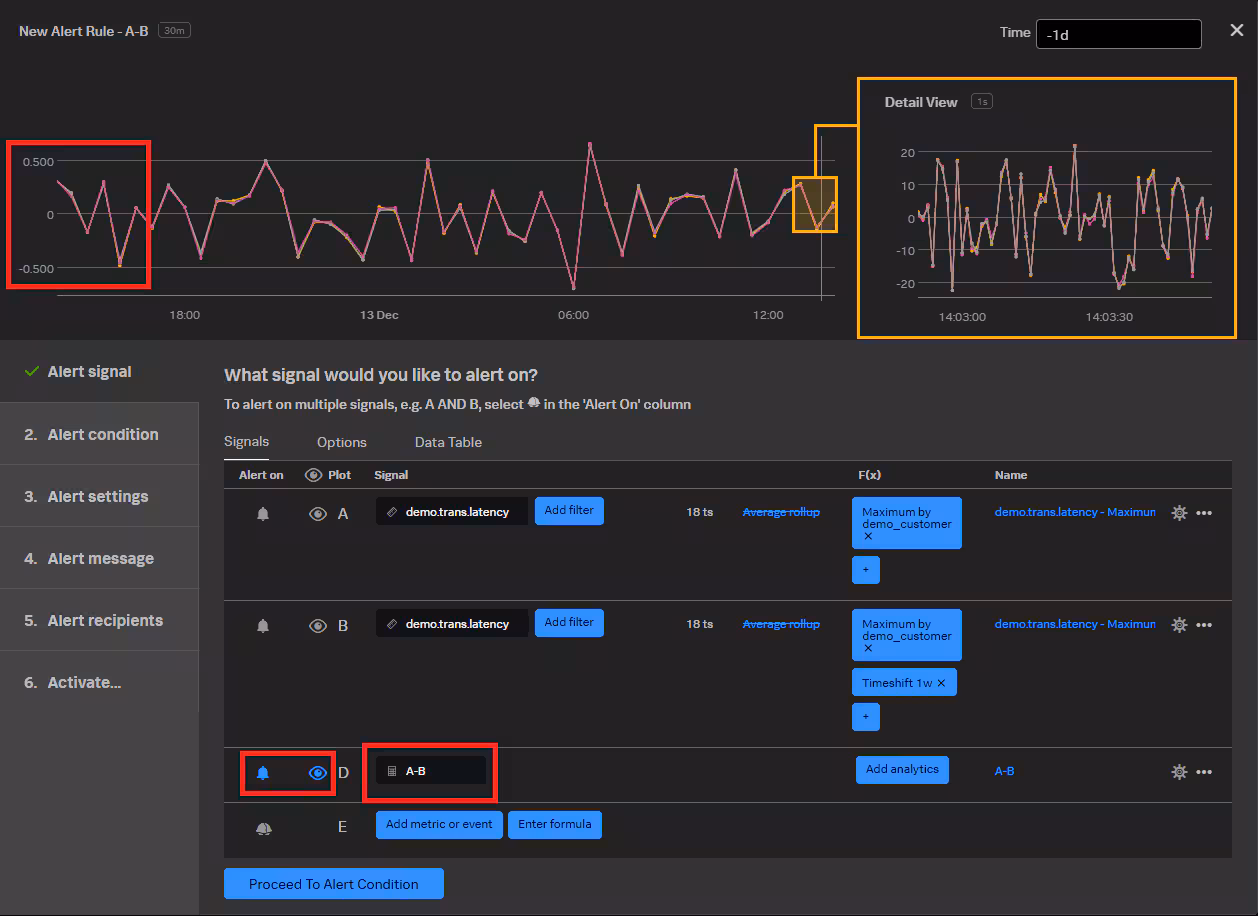Click the highlighted time selection on chart
This screenshot has height=916, width=1258.
pyautogui.click(x=815, y=204)
